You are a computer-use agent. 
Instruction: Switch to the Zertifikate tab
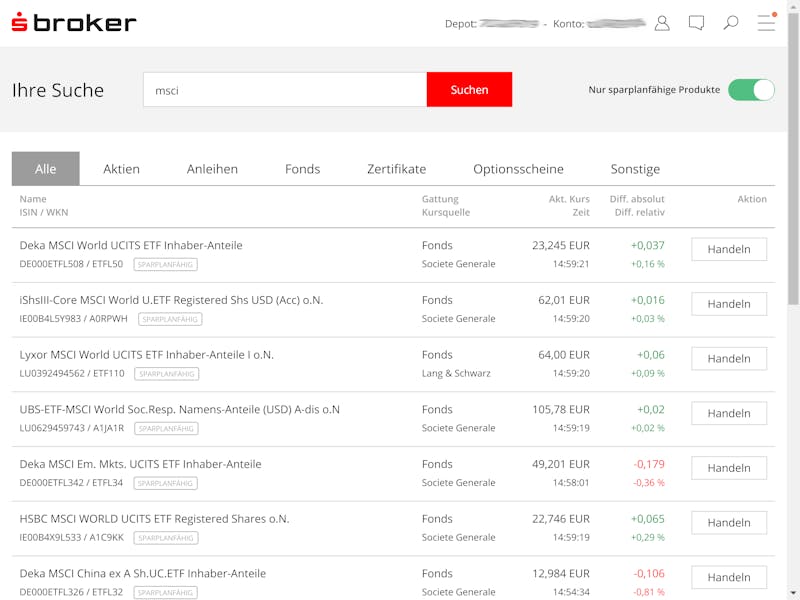[396, 169]
